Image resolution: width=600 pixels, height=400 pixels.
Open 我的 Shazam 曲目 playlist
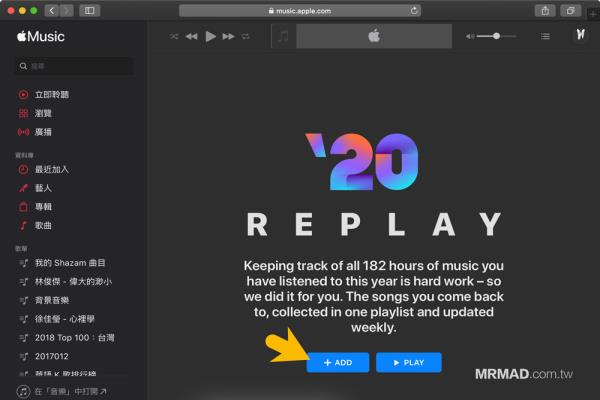62,263
